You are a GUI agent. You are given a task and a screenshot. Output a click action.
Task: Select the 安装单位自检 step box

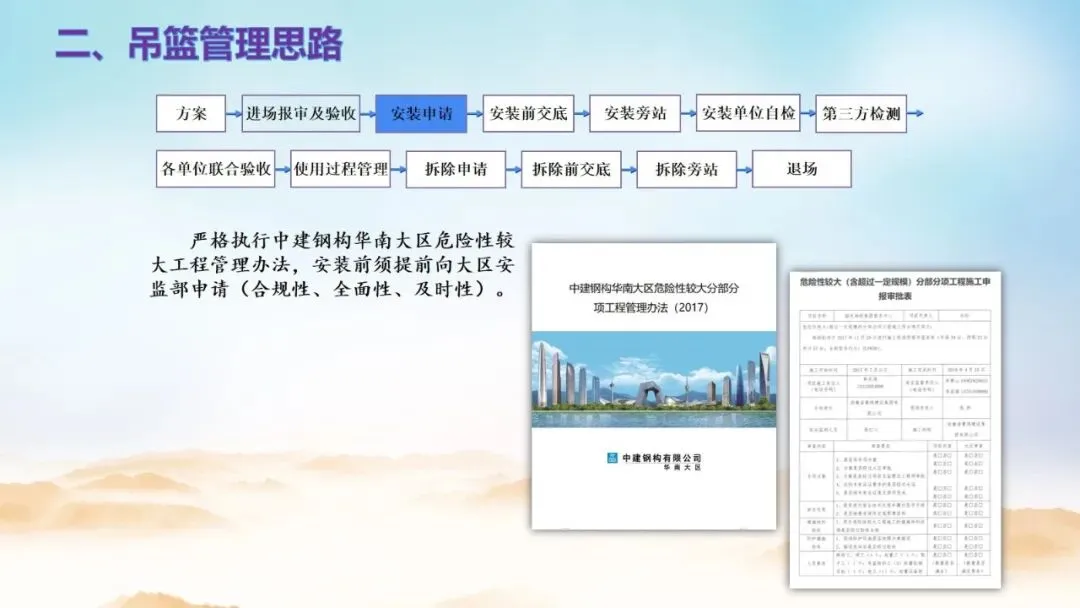[x=748, y=113]
